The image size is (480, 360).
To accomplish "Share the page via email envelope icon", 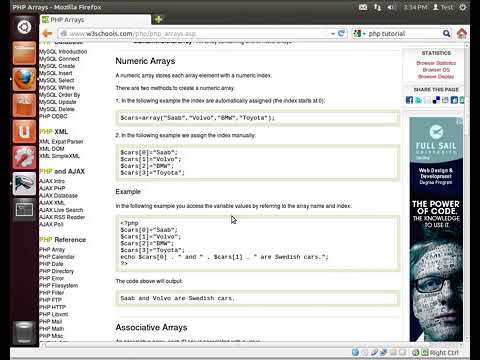I will (x=445, y=100).
